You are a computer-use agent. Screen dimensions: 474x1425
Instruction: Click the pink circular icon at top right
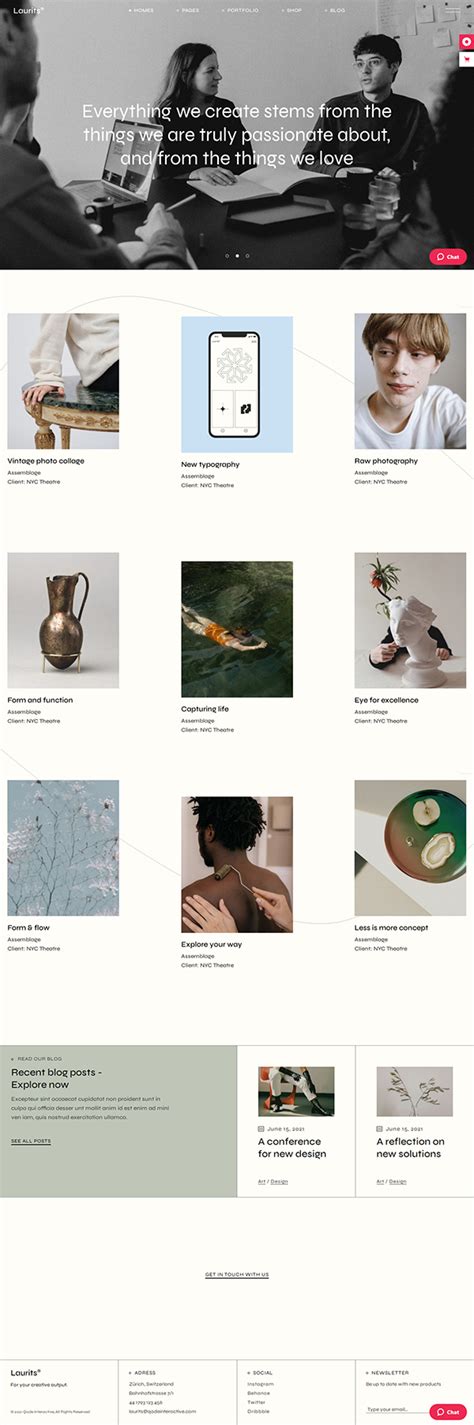coord(466,42)
